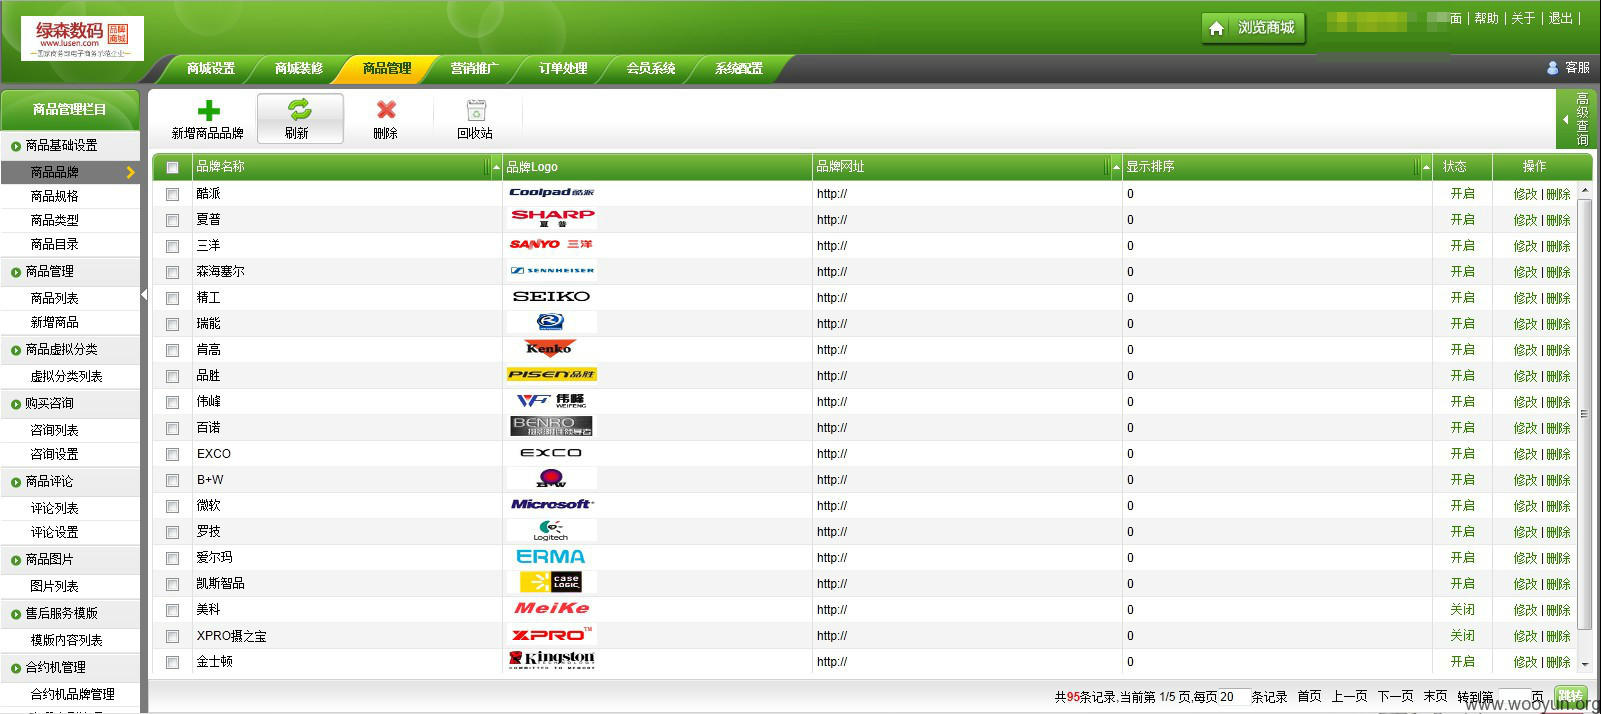Check the box for 微软 row
The height and width of the screenshot is (714, 1601).
coord(172,506)
